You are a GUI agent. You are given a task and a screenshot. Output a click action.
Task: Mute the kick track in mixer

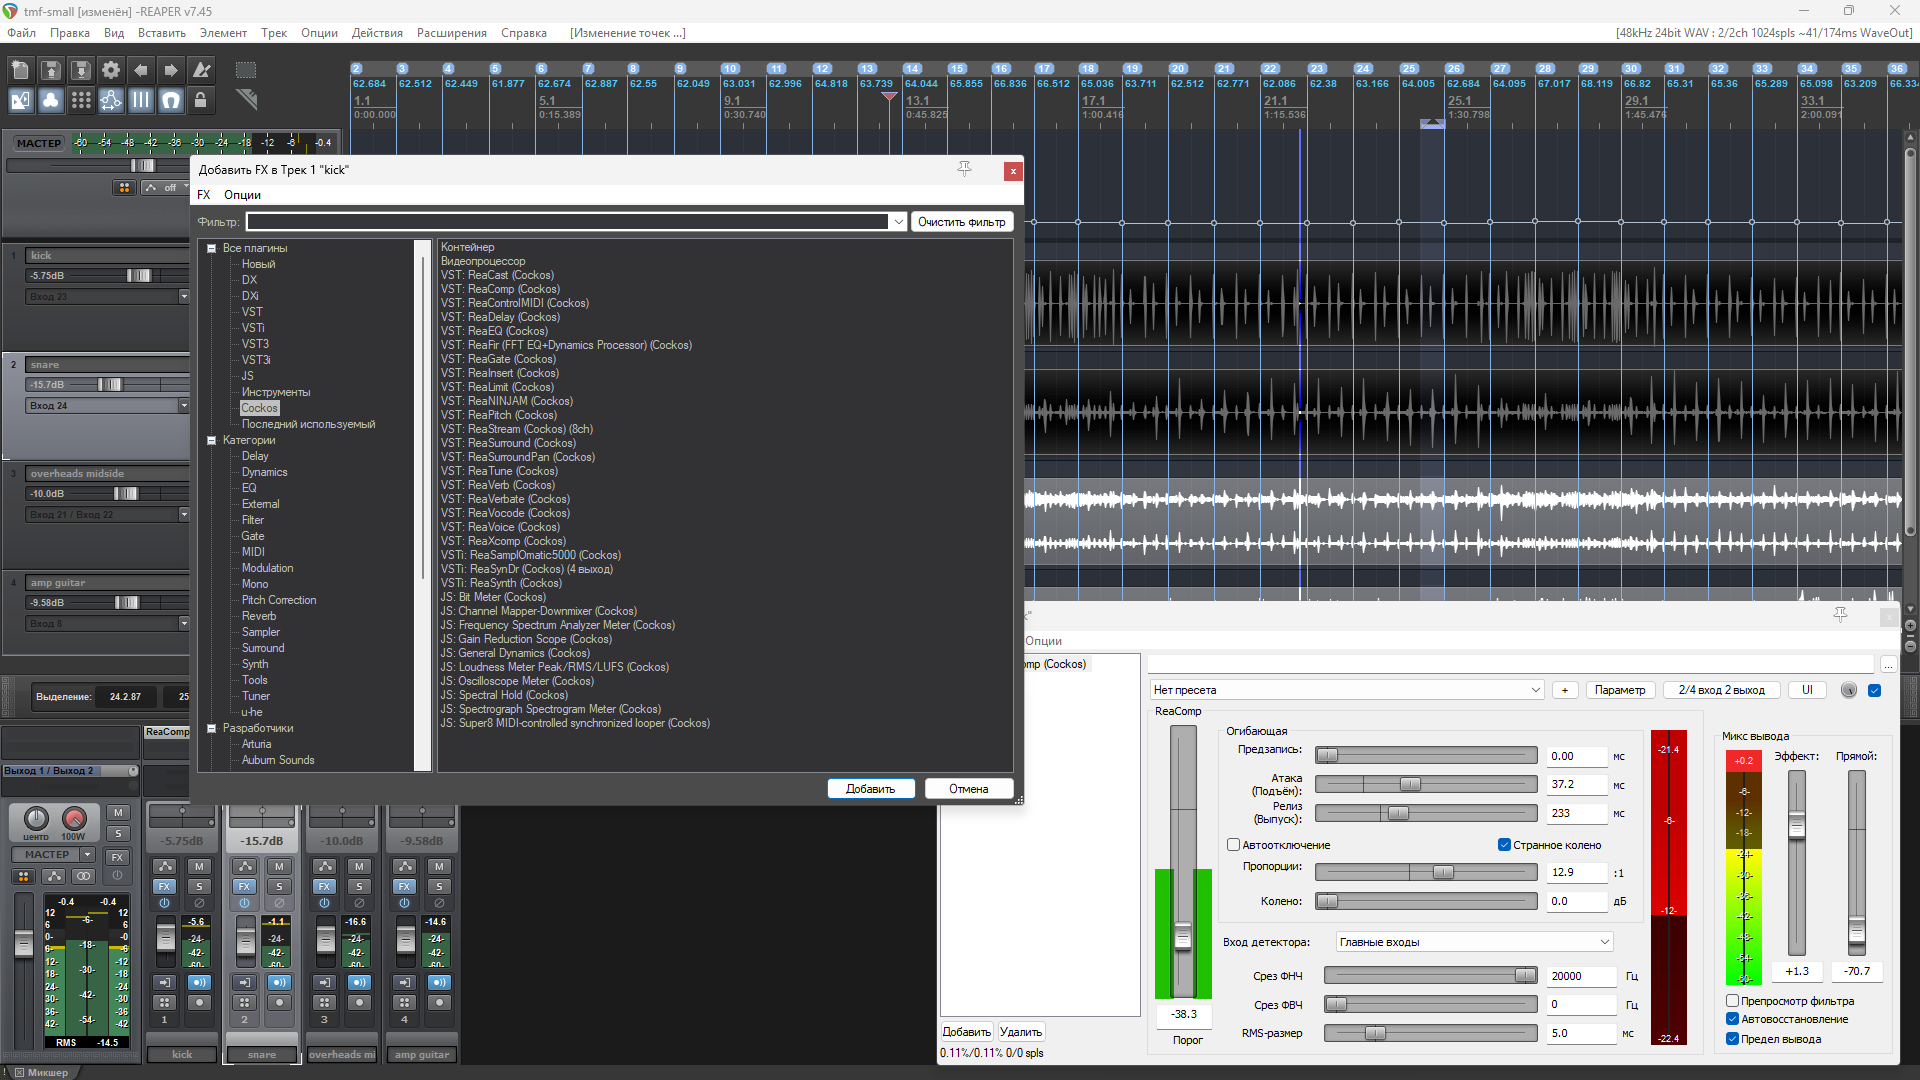click(199, 866)
